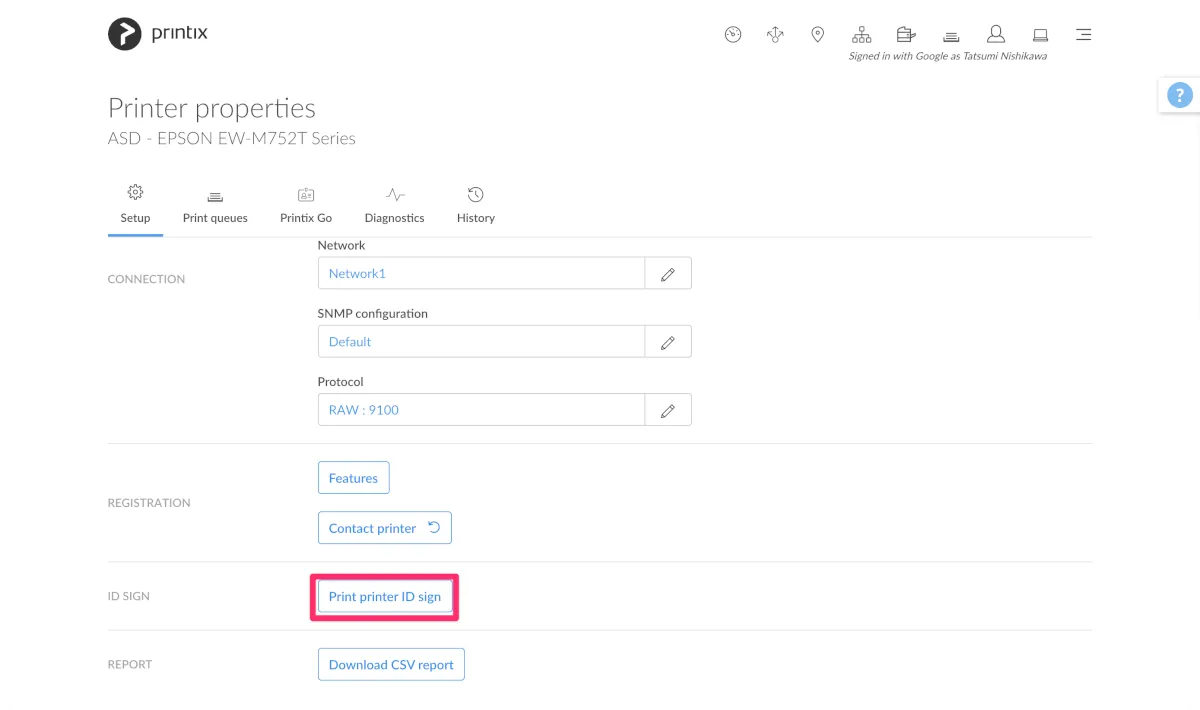Open the History tab
Image resolution: width=1200 pixels, height=710 pixels.
coord(476,205)
